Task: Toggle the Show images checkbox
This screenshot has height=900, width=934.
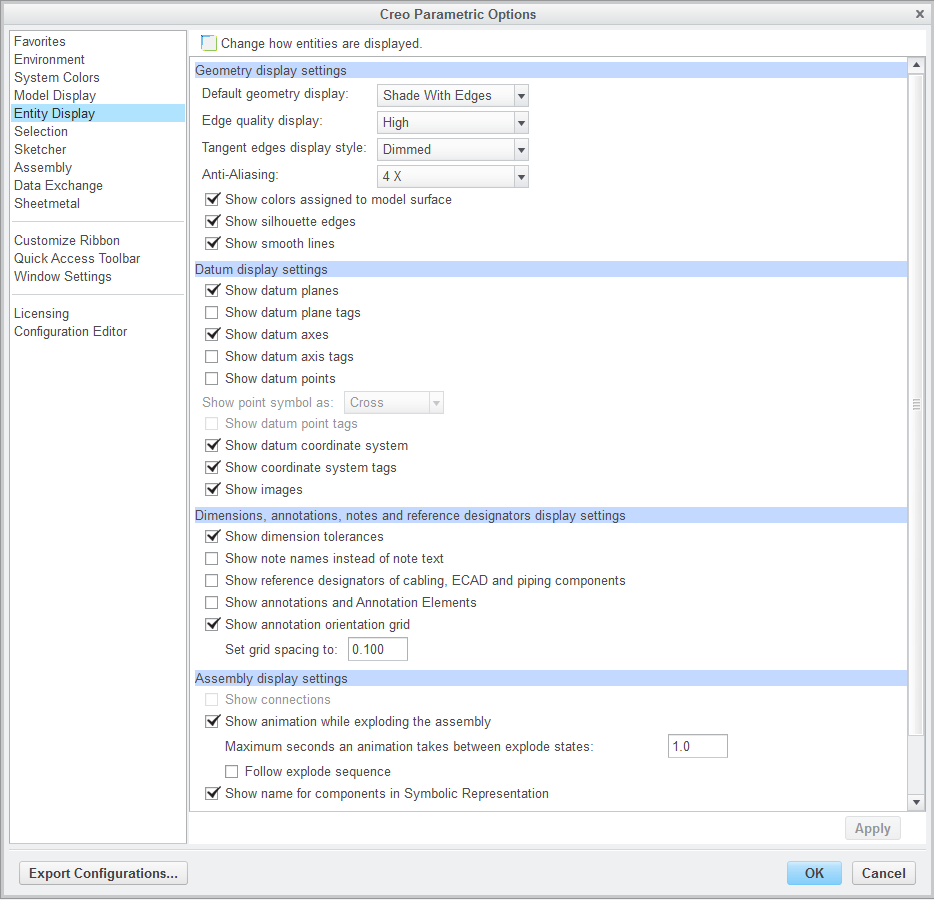Action: [212, 490]
